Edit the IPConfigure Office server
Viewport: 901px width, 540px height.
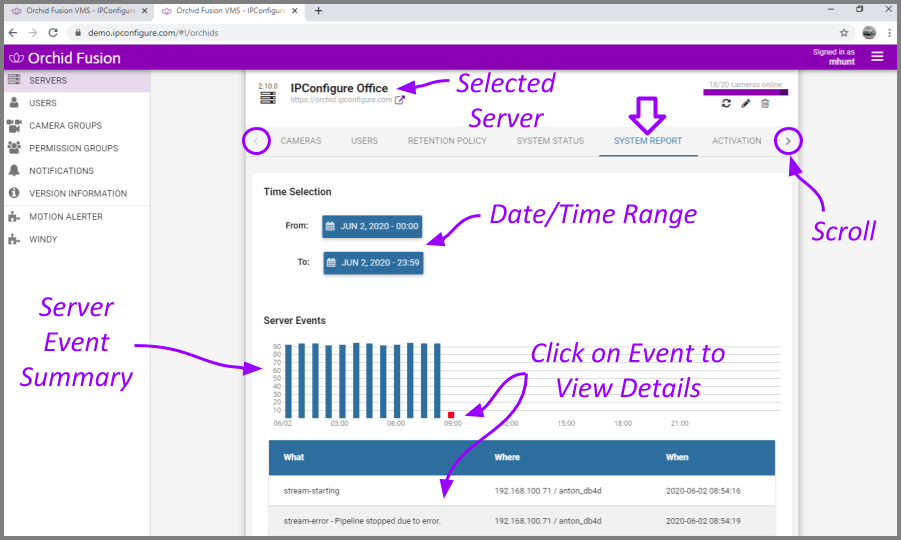click(746, 103)
